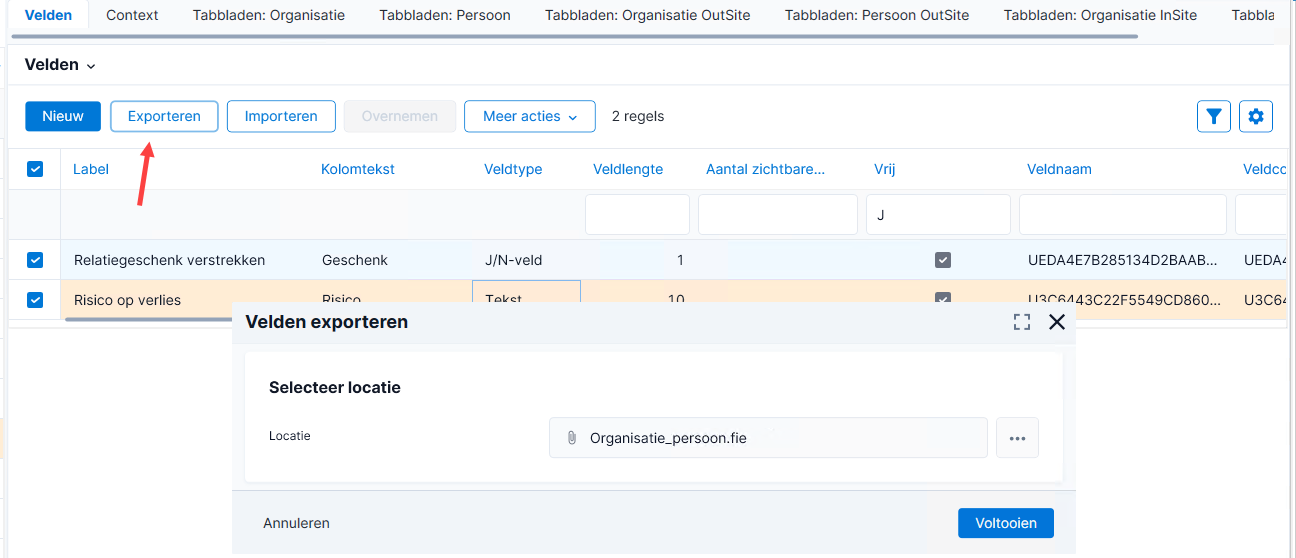
Task: Expand the Velden view dropdown chevron
Action: coord(91,66)
